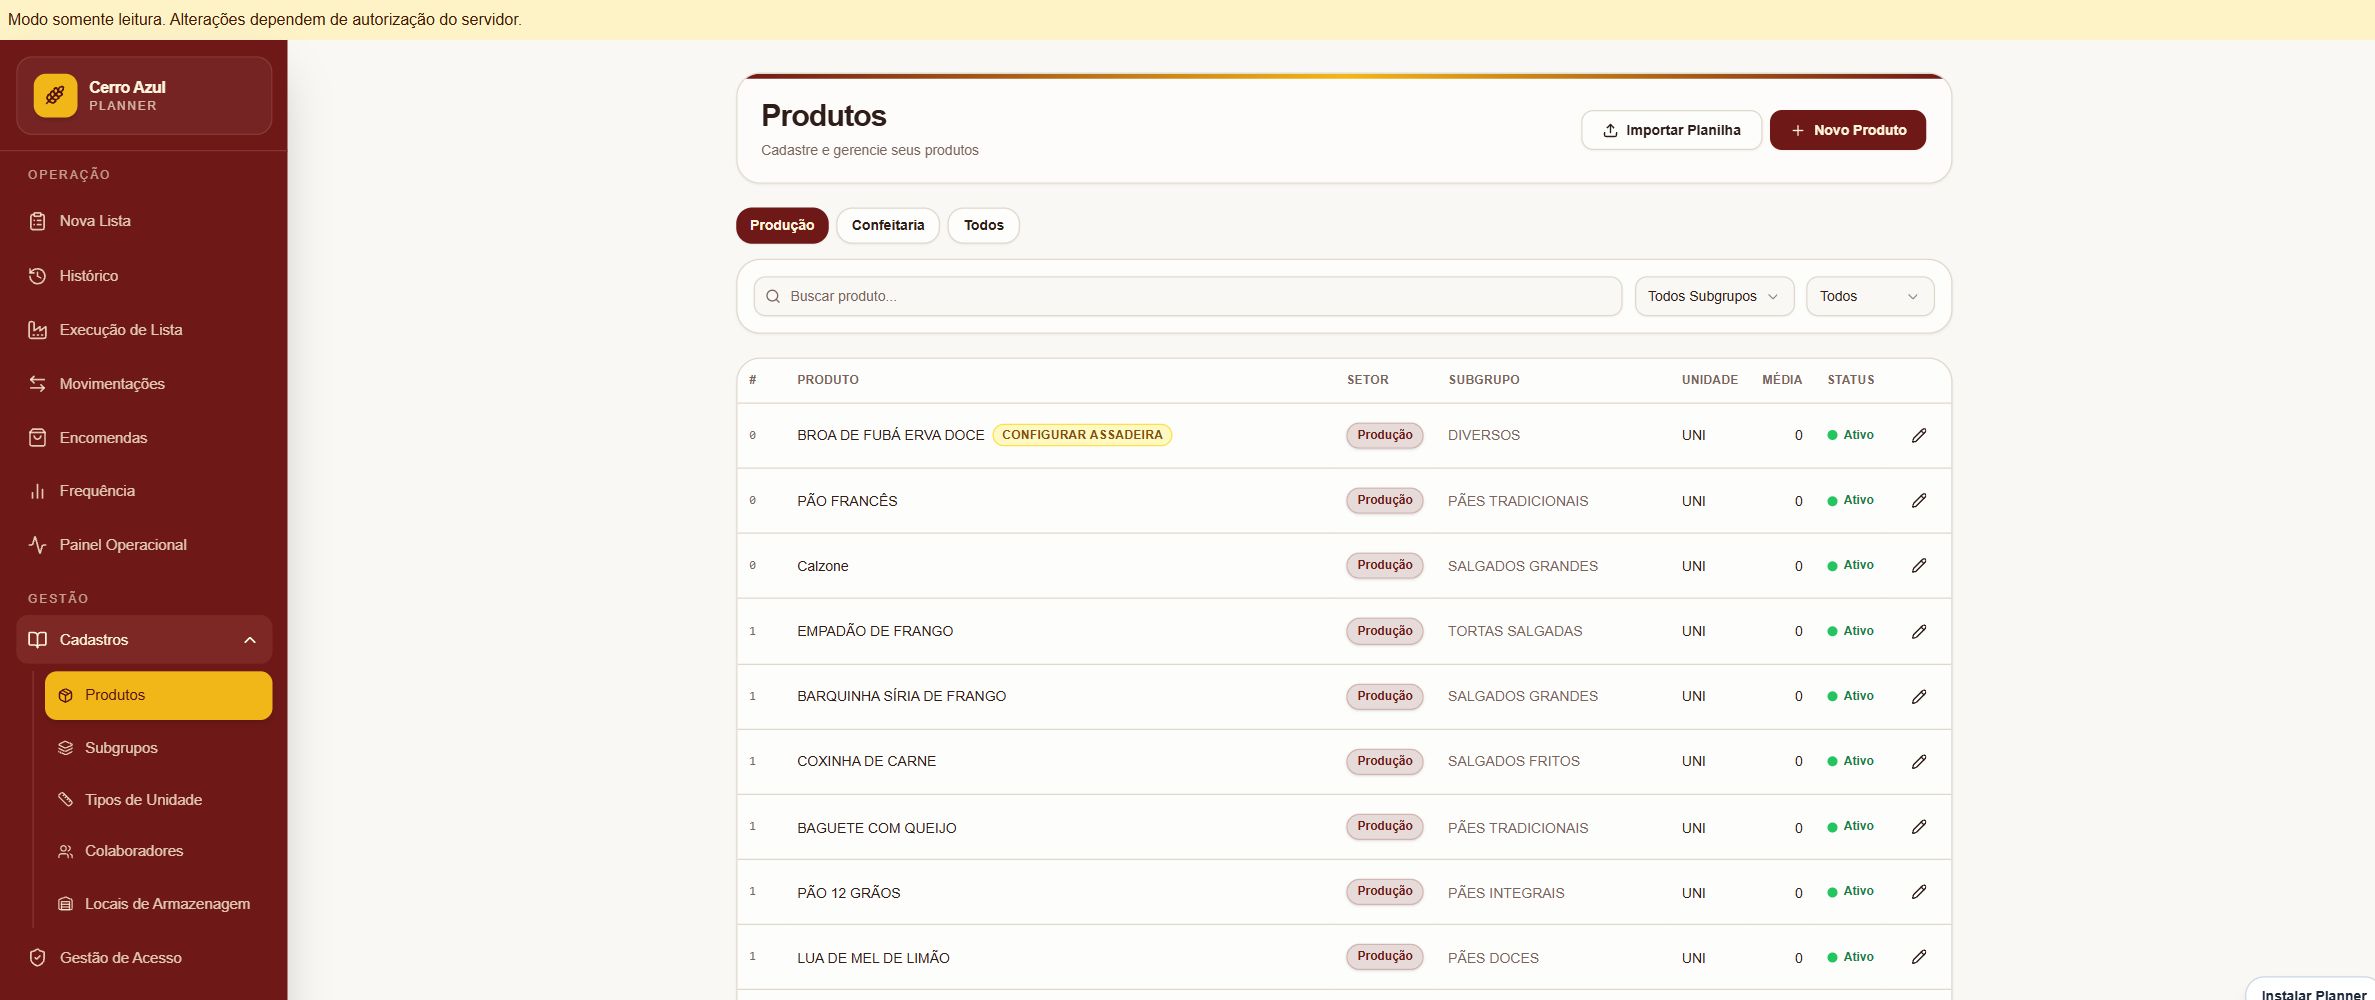Switch to the Confeitaria tab
Image resolution: width=2375 pixels, height=1000 pixels.
pyautogui.click(x=888, y=225)
